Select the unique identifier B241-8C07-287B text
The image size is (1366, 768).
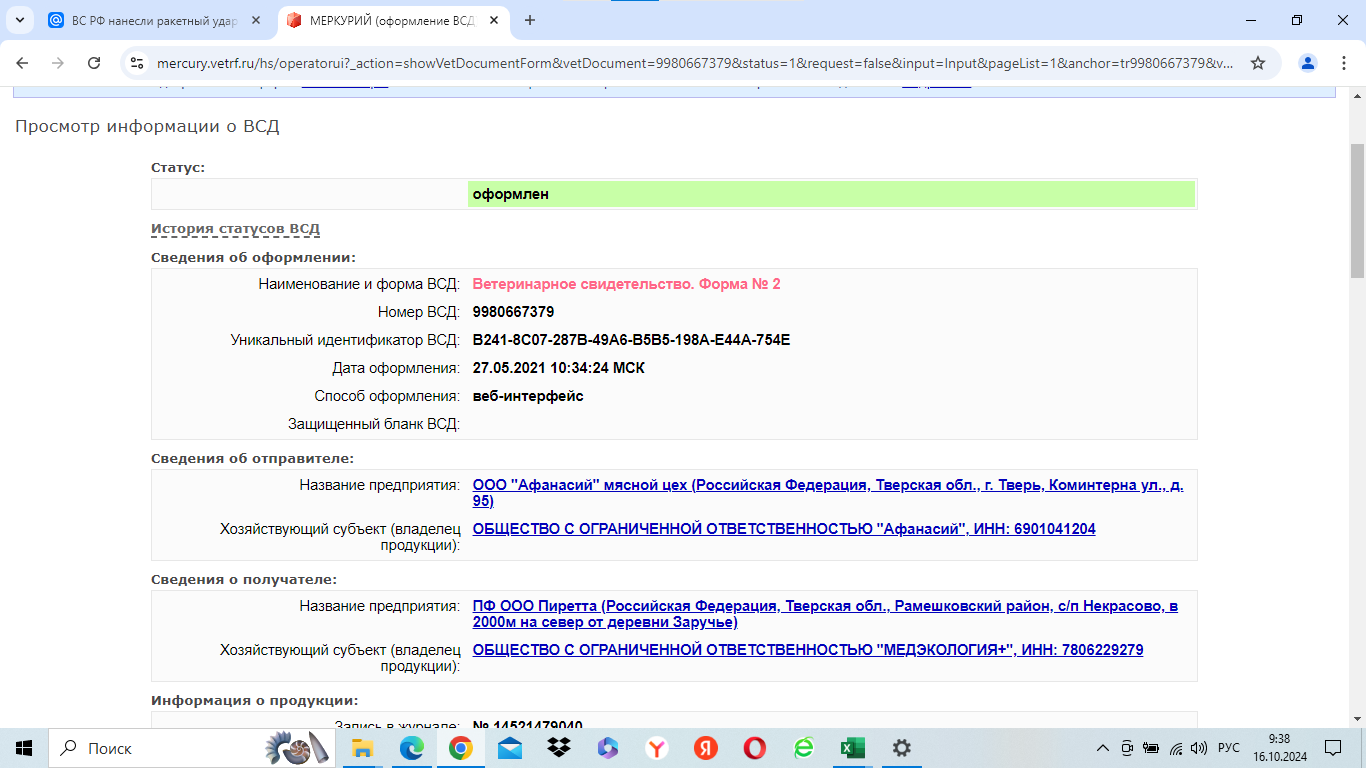pos(631,340)
